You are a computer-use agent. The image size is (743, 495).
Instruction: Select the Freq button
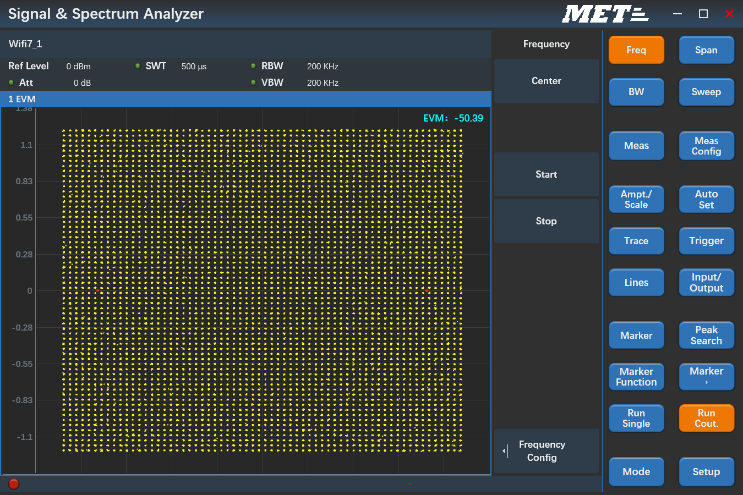pos(636,50)
